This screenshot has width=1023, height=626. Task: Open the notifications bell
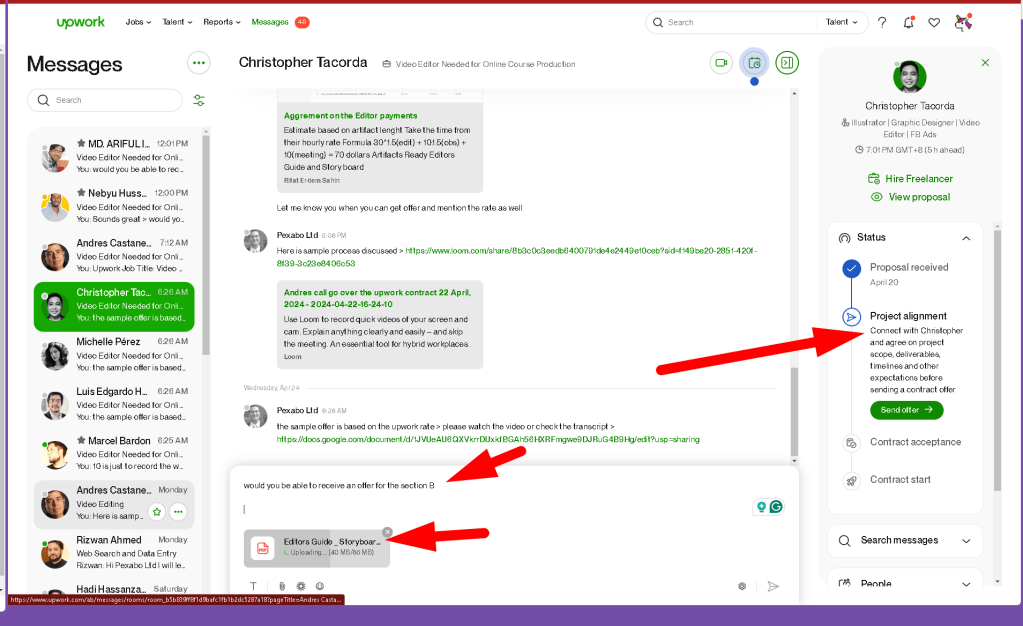[908, 22]
